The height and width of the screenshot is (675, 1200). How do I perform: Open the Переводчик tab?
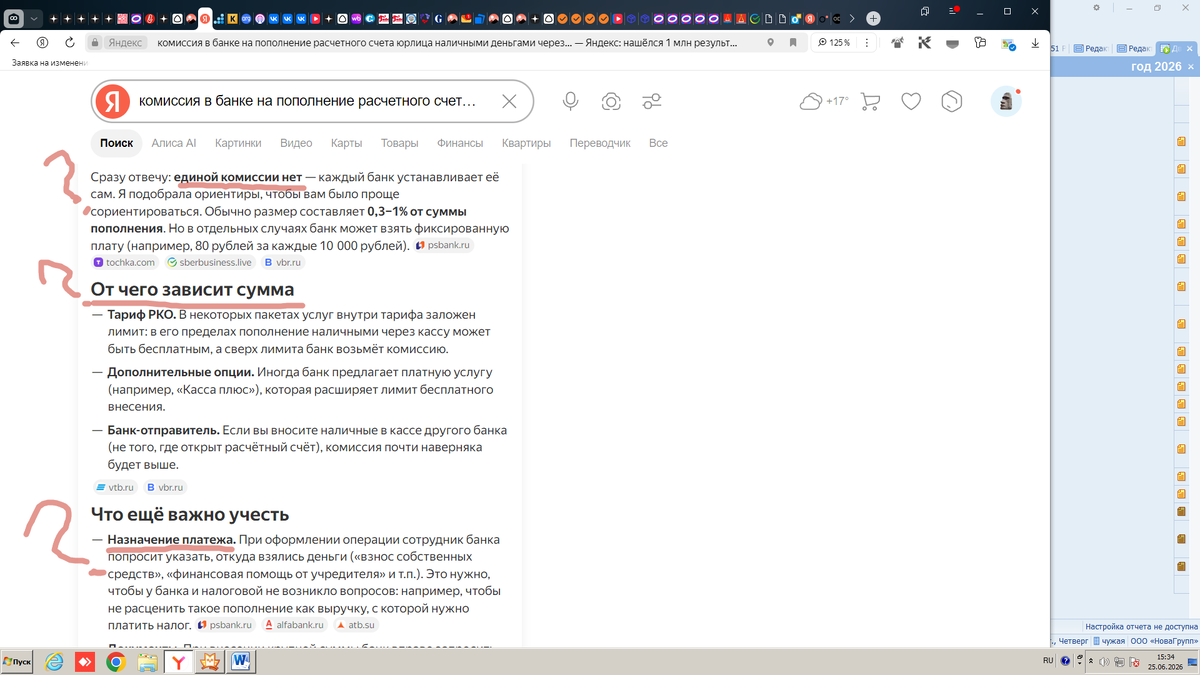[x=600, y=143]
